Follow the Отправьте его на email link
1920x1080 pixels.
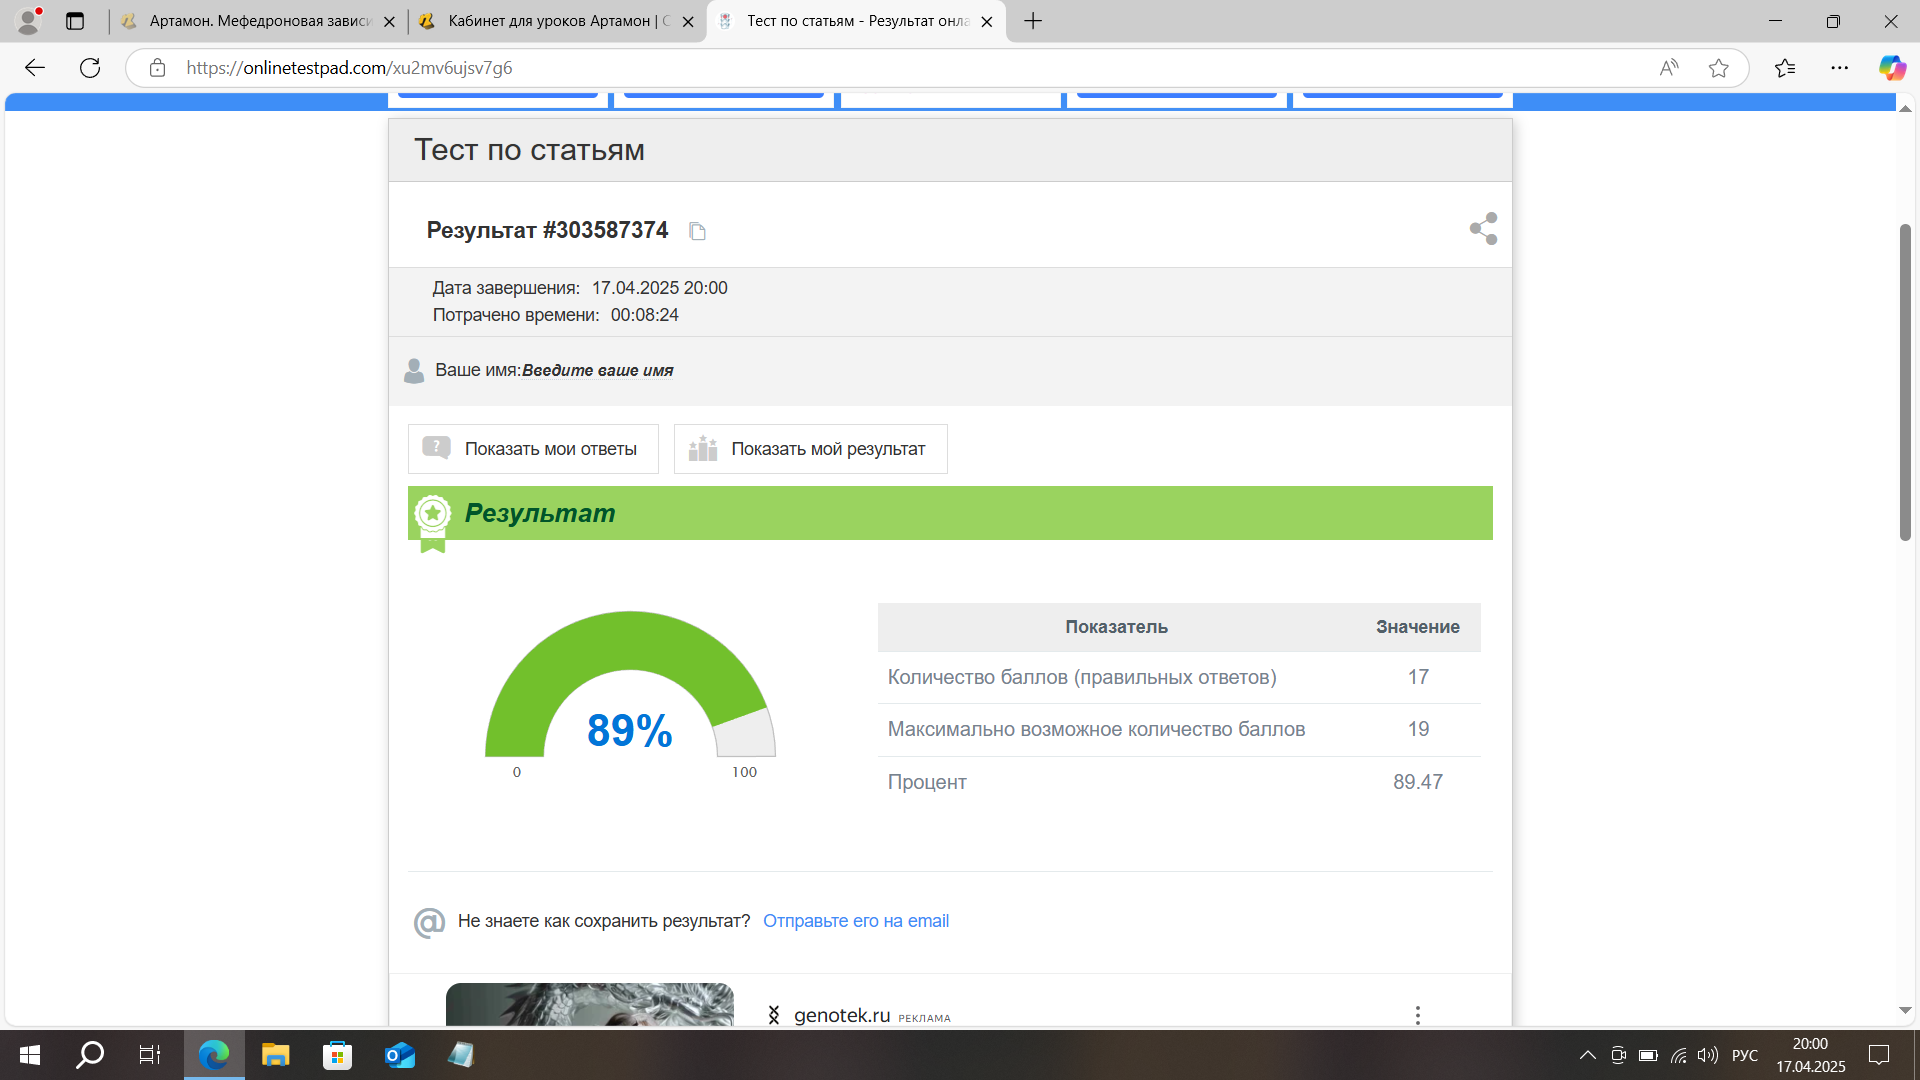[855, 921]
